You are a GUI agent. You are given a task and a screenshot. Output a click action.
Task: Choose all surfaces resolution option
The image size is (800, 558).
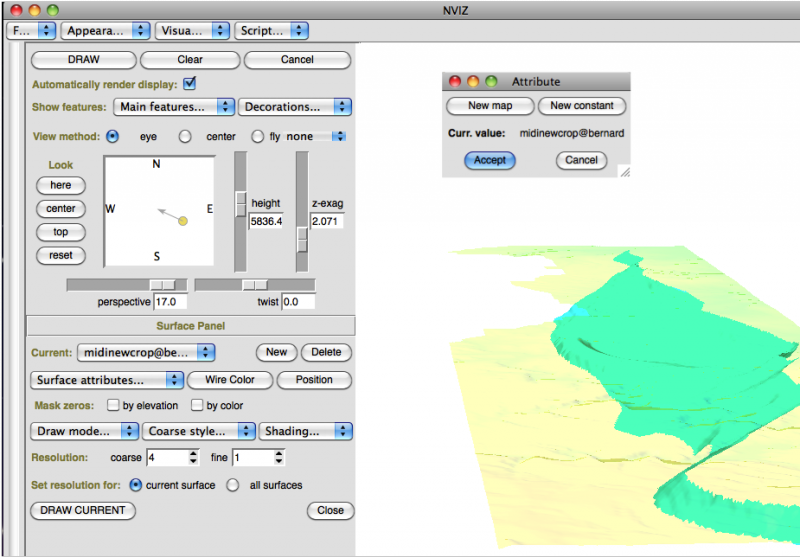tap(233, 485)
